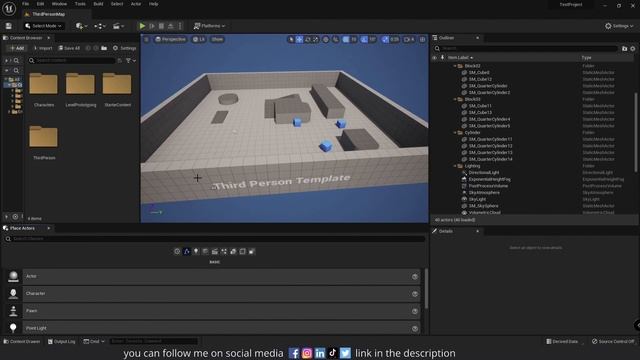Open the Content Drawer in status bar
The height and width of the screenshot is (360, 640).
[x=22, y=342]
